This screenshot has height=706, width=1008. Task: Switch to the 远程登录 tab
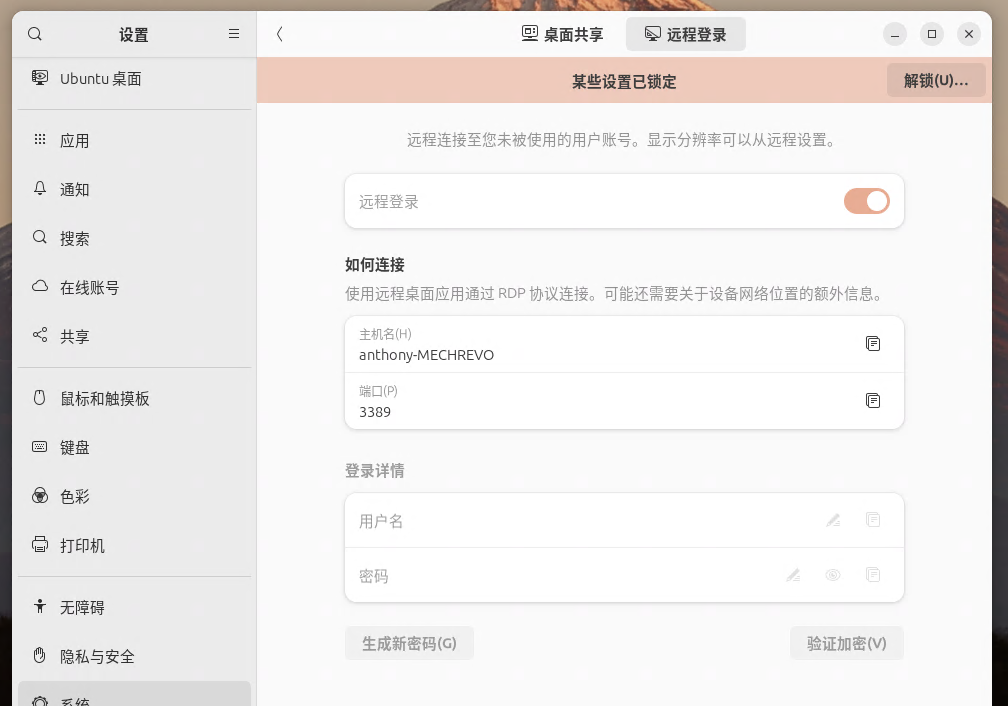click(686, 33)
